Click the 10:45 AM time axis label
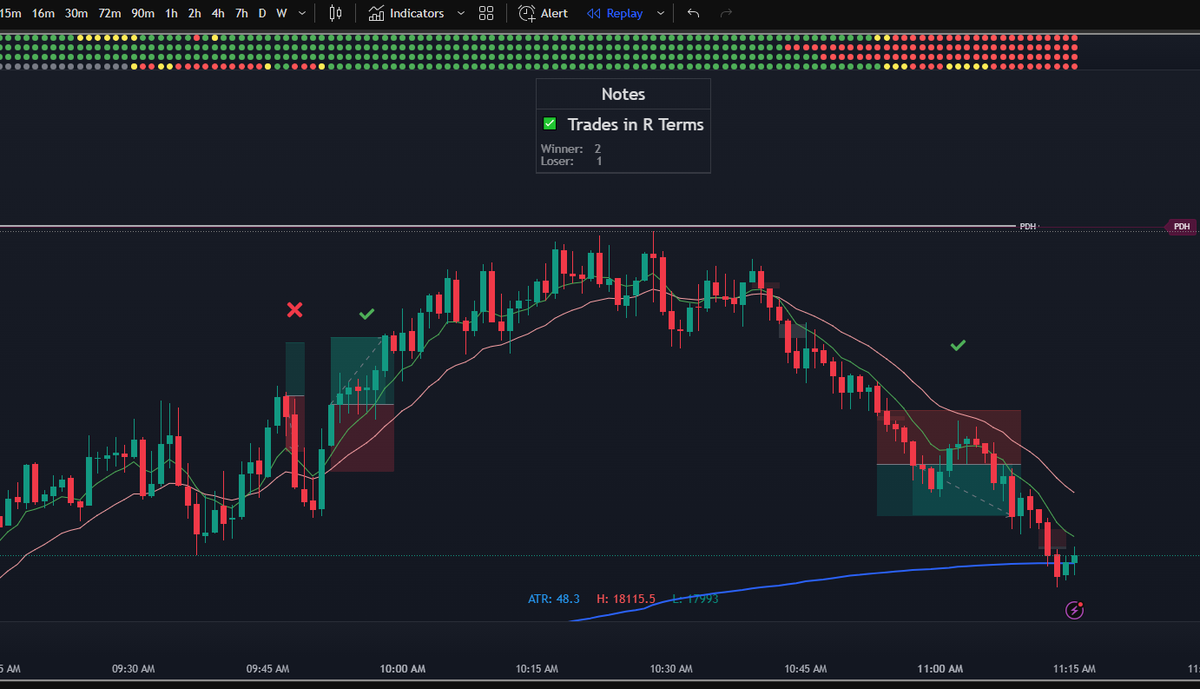Screen dimensions: 1200x689 tap(805, 668)
